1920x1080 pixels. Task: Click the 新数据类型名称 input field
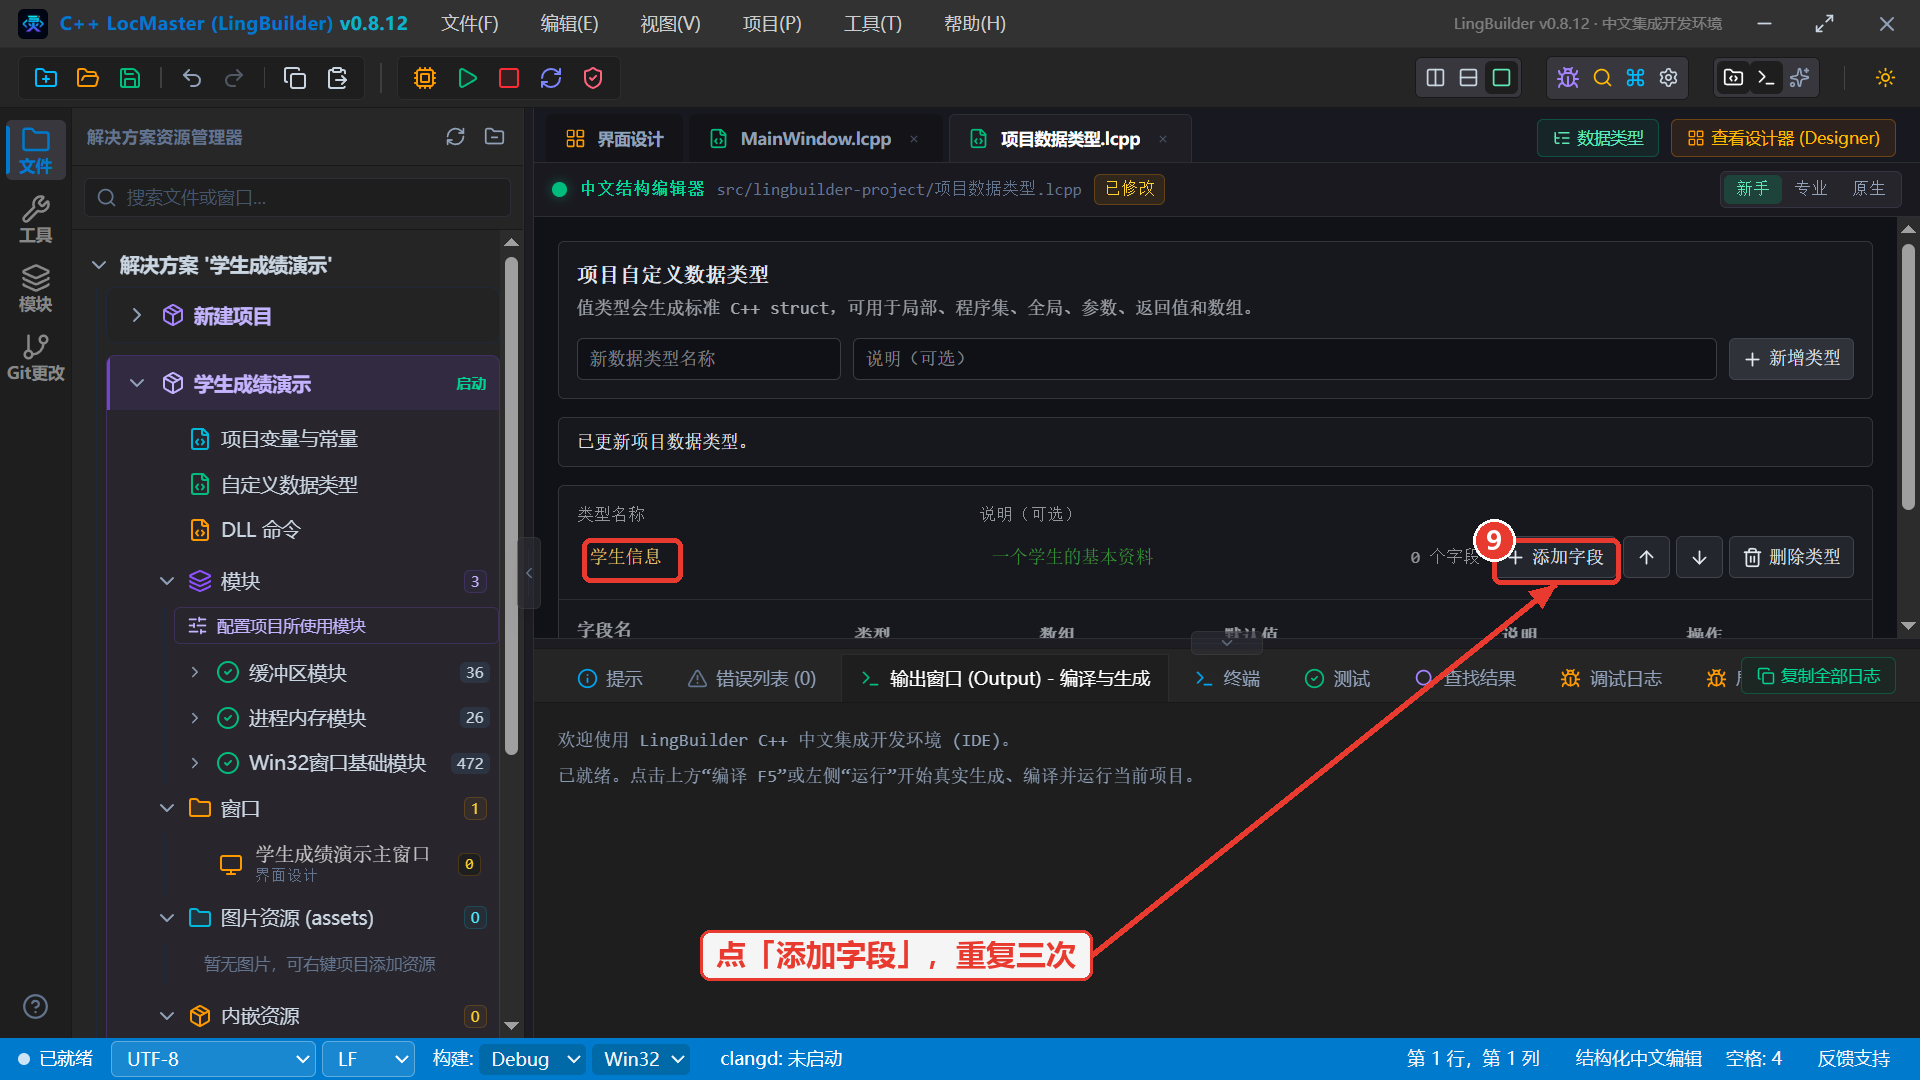[708, 359]
